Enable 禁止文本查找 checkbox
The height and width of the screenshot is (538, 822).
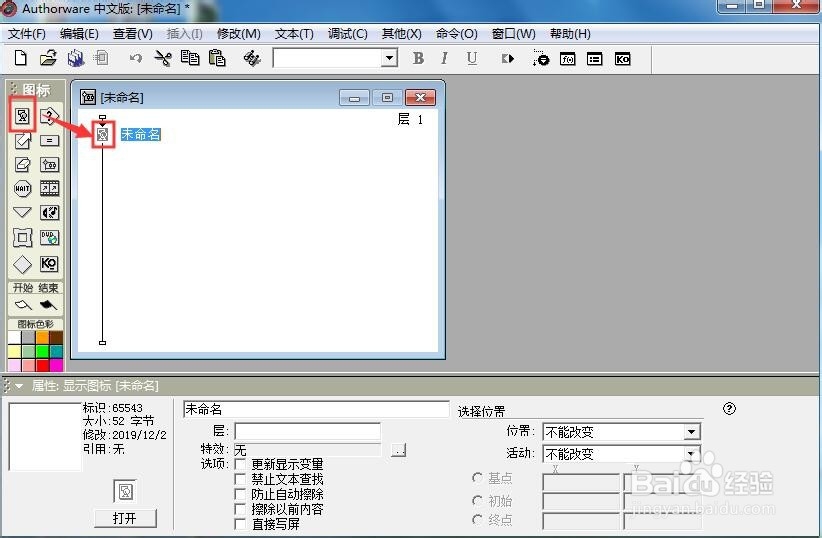point(240,479)
